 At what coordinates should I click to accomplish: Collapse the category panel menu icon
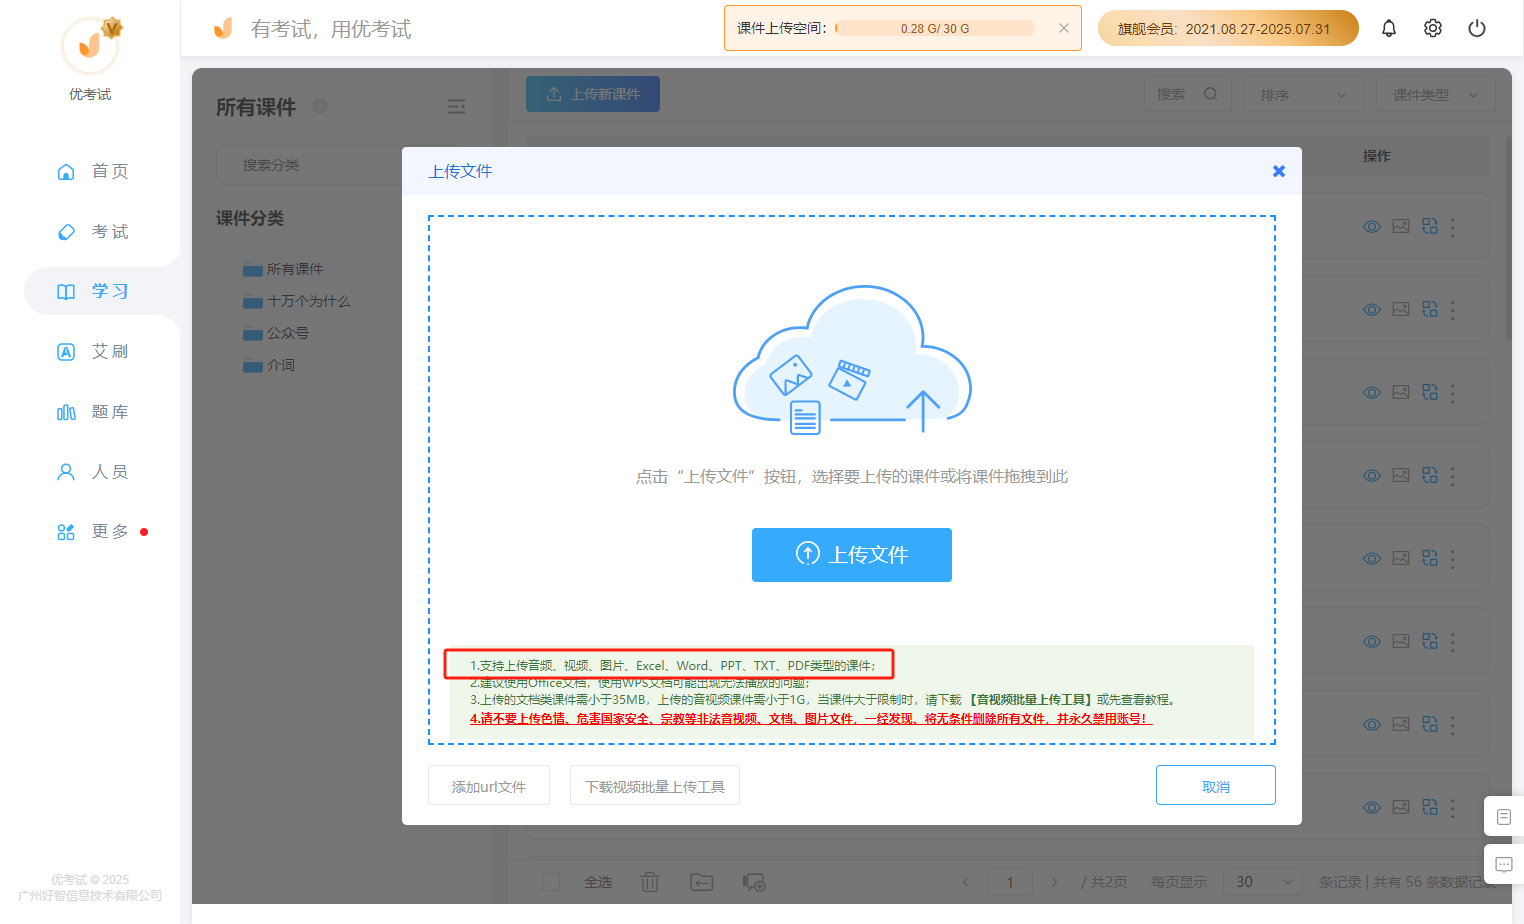click(456, 107)
